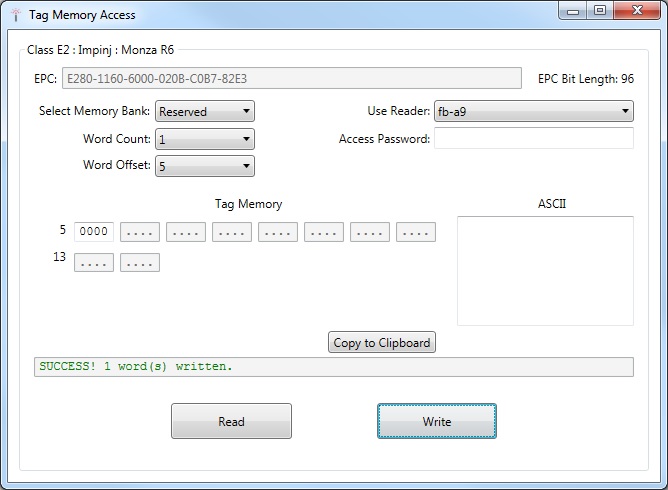This screenshot has width=668, height=490.
Task: Click the Tag Memory Access title bar icon
Action: 14,15
